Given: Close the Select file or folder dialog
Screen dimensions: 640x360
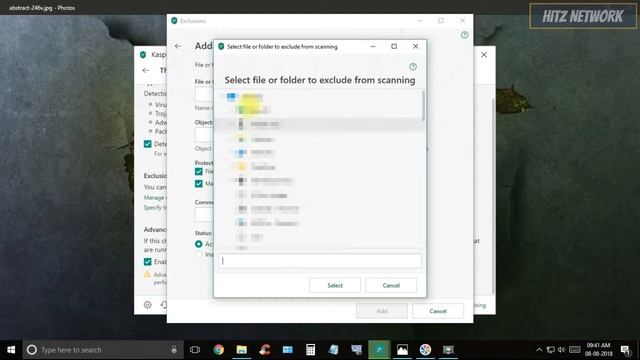Looking at the screenshot, I should (x=416, y=47).
